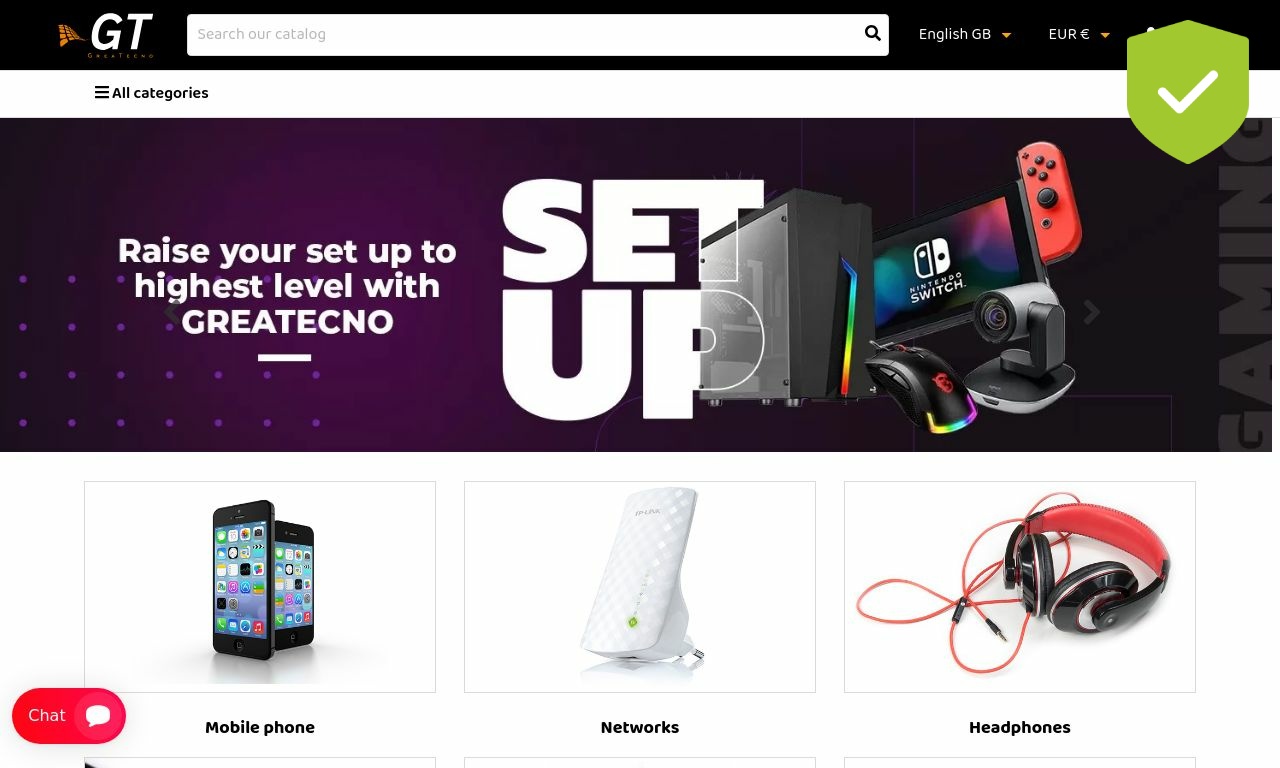Expand the EUR € currency dropdown
Screen dimensions: 1280x768
[1079, 35]
